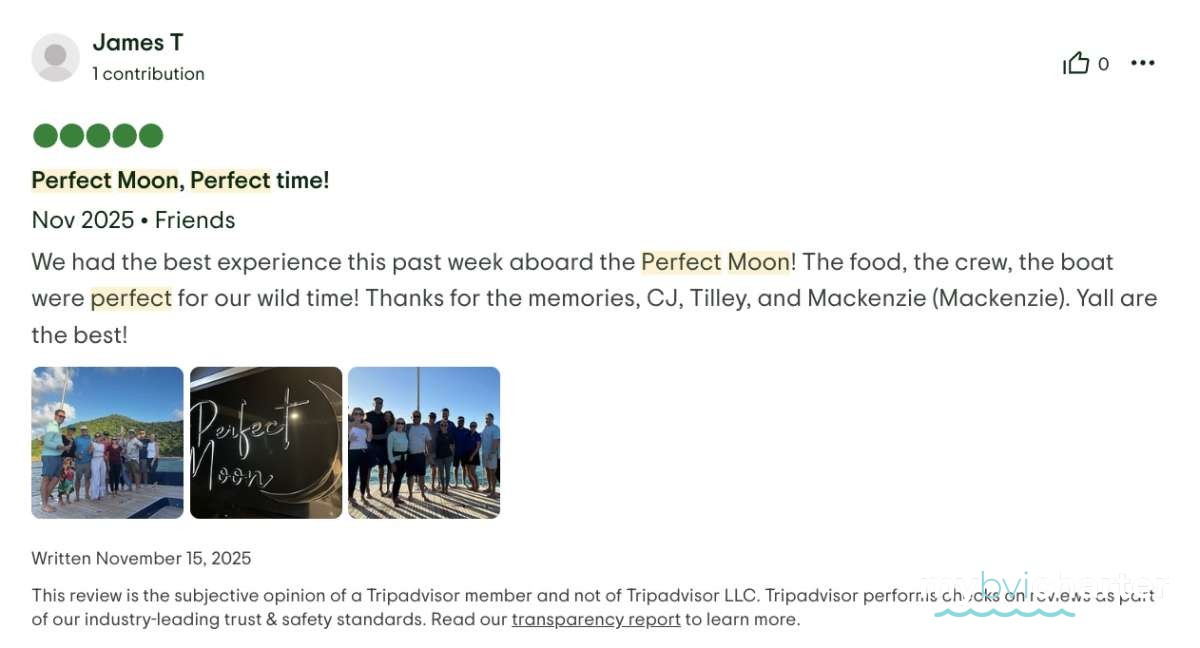1200x648 pixels.
Task: Click the "Perfect Moon, Perfect time!" review title
Action: (x=180, y=180)
